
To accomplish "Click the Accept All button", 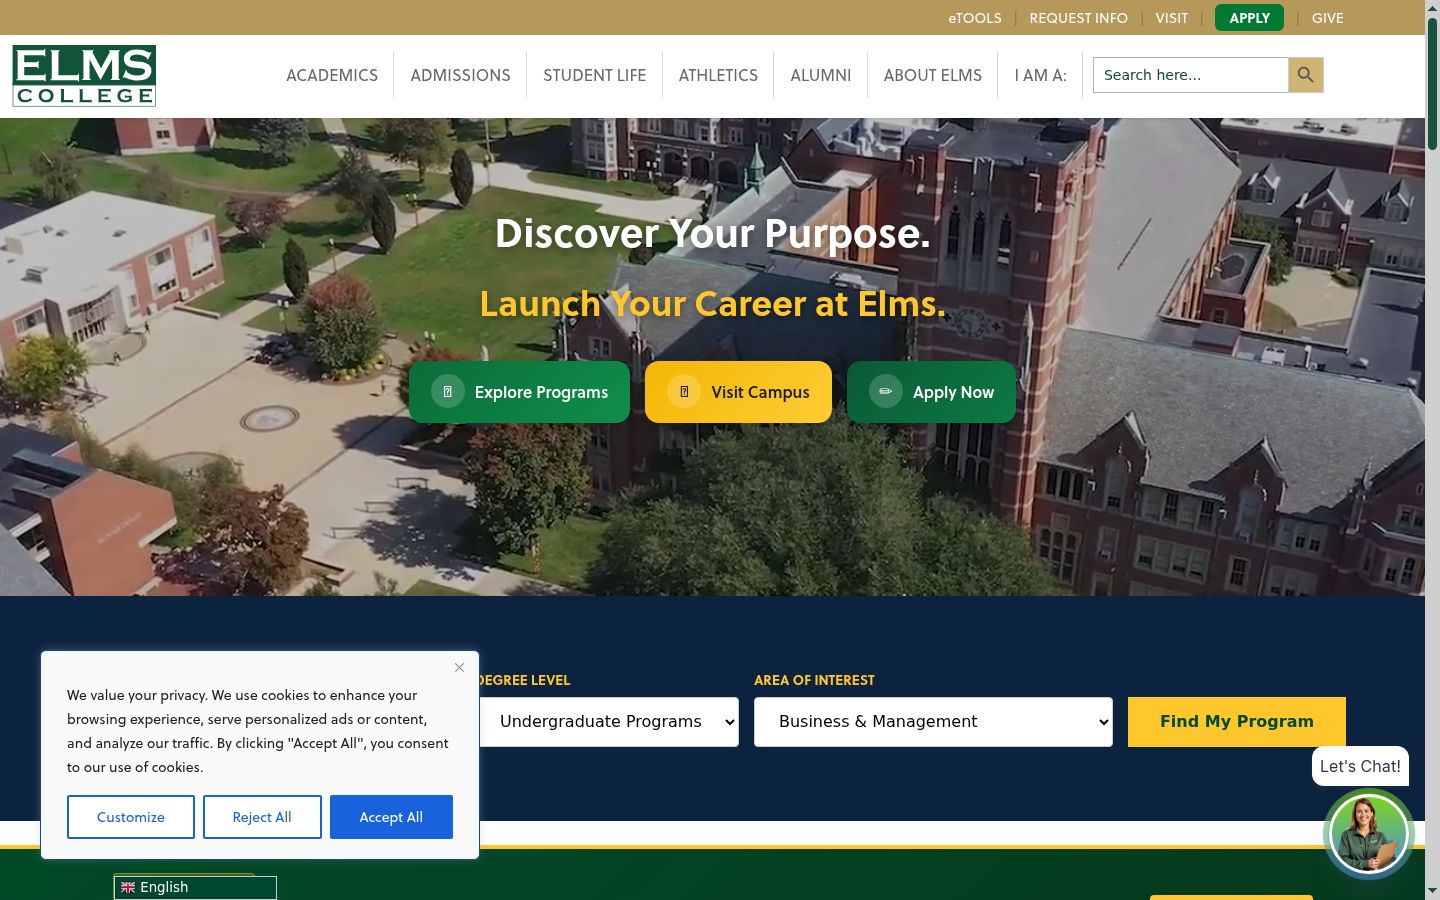I will pos(391,817).
